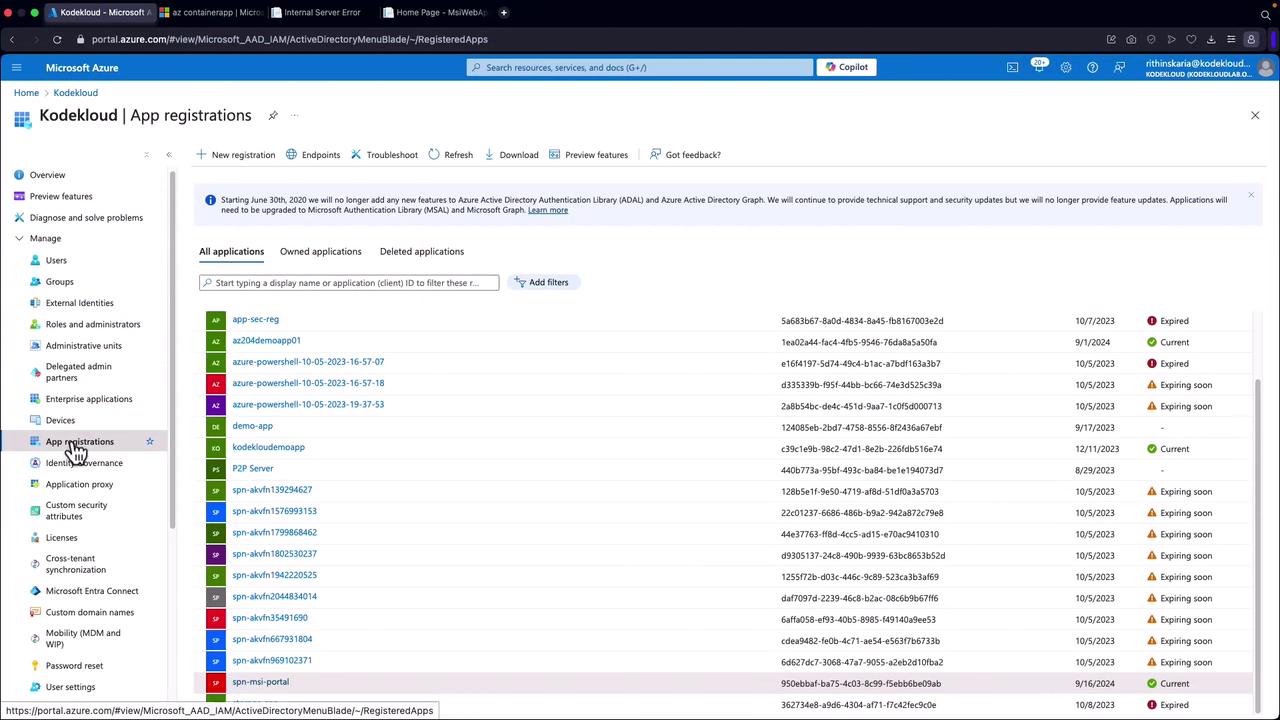Open Diagnose and solve problems in the sidebar

coord(86,217)
